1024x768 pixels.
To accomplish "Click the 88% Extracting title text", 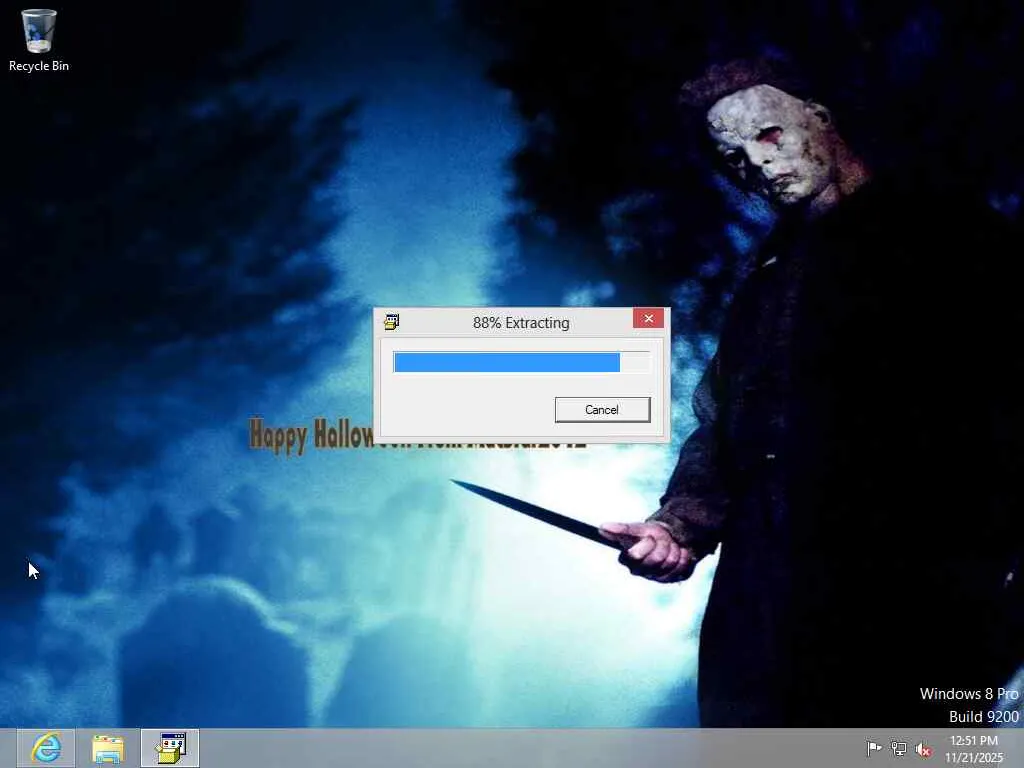I will point(521,323).
